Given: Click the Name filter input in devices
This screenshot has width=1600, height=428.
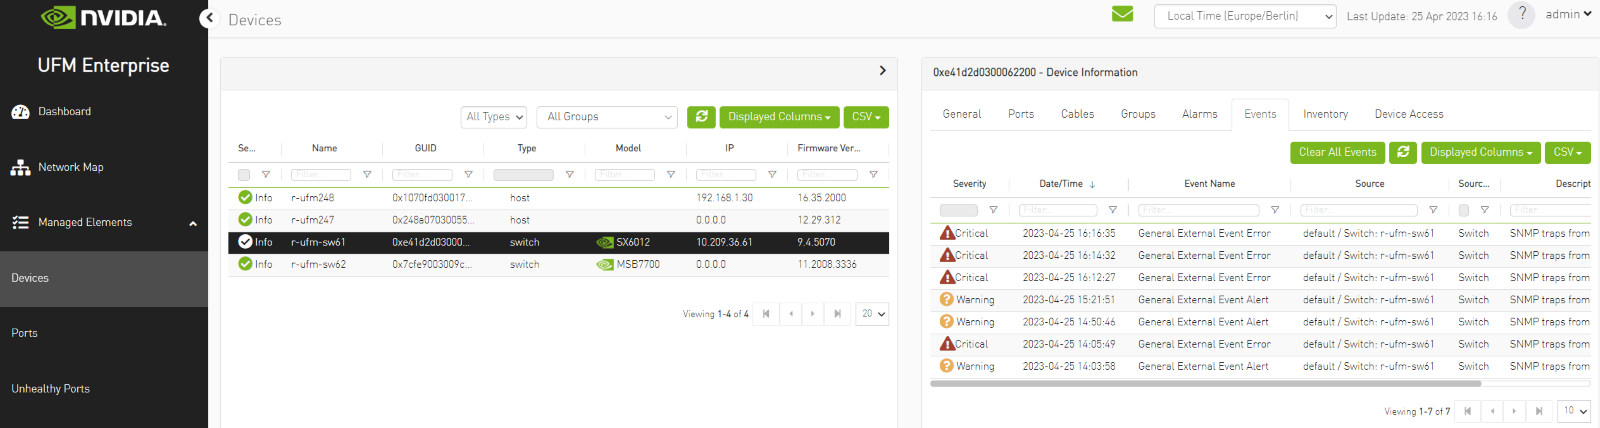Looking at the screenshot, I should pyautogui.click(x=321, y=175).
